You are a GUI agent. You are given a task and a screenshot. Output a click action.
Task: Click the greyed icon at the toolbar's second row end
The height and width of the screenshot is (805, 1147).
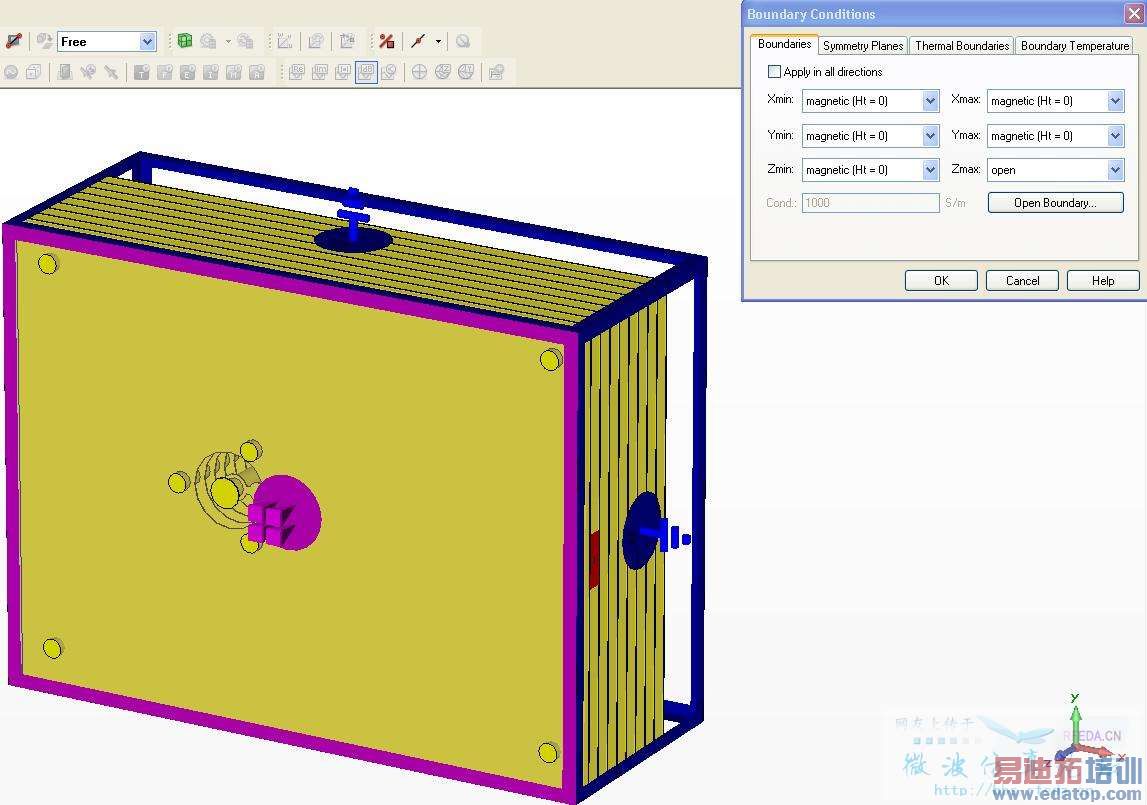click(x=497, y=72)
